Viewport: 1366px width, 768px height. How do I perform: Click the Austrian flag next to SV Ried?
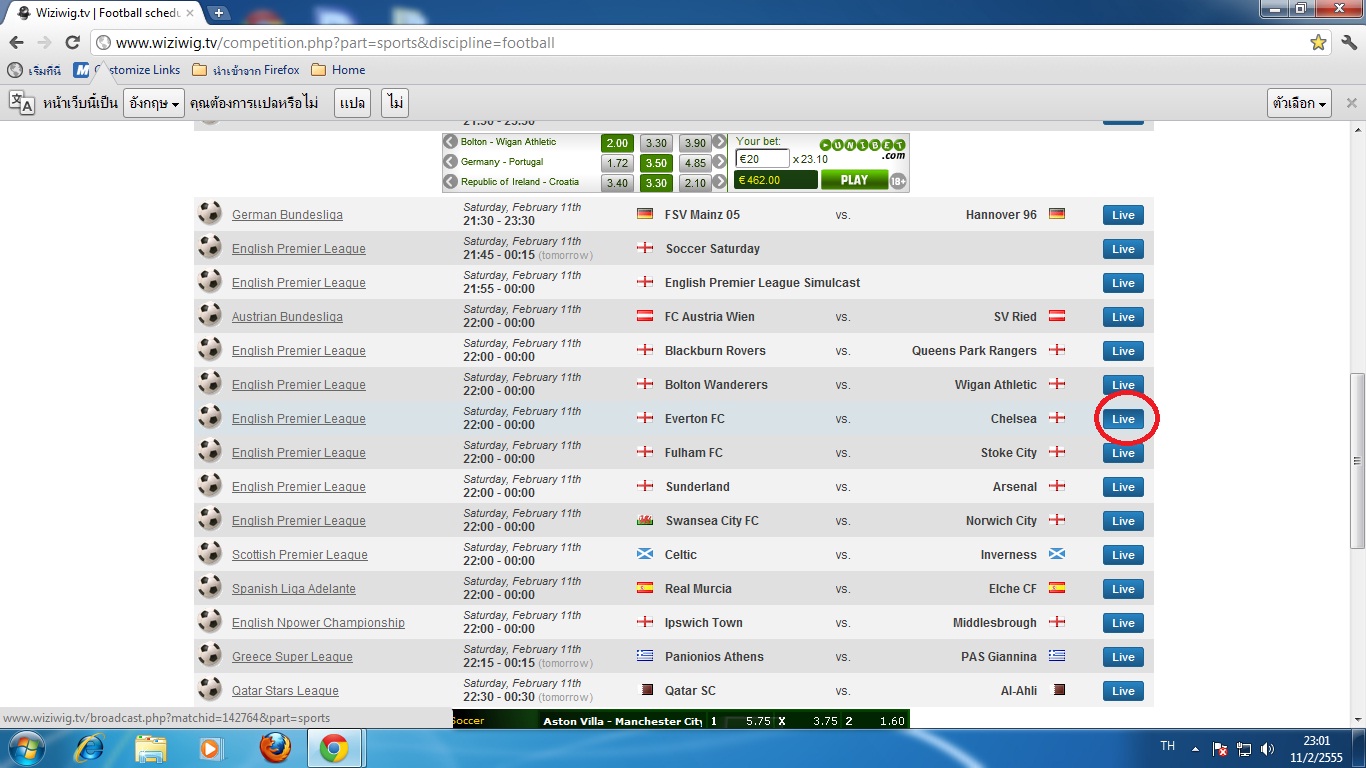[x=1057, y=316]
